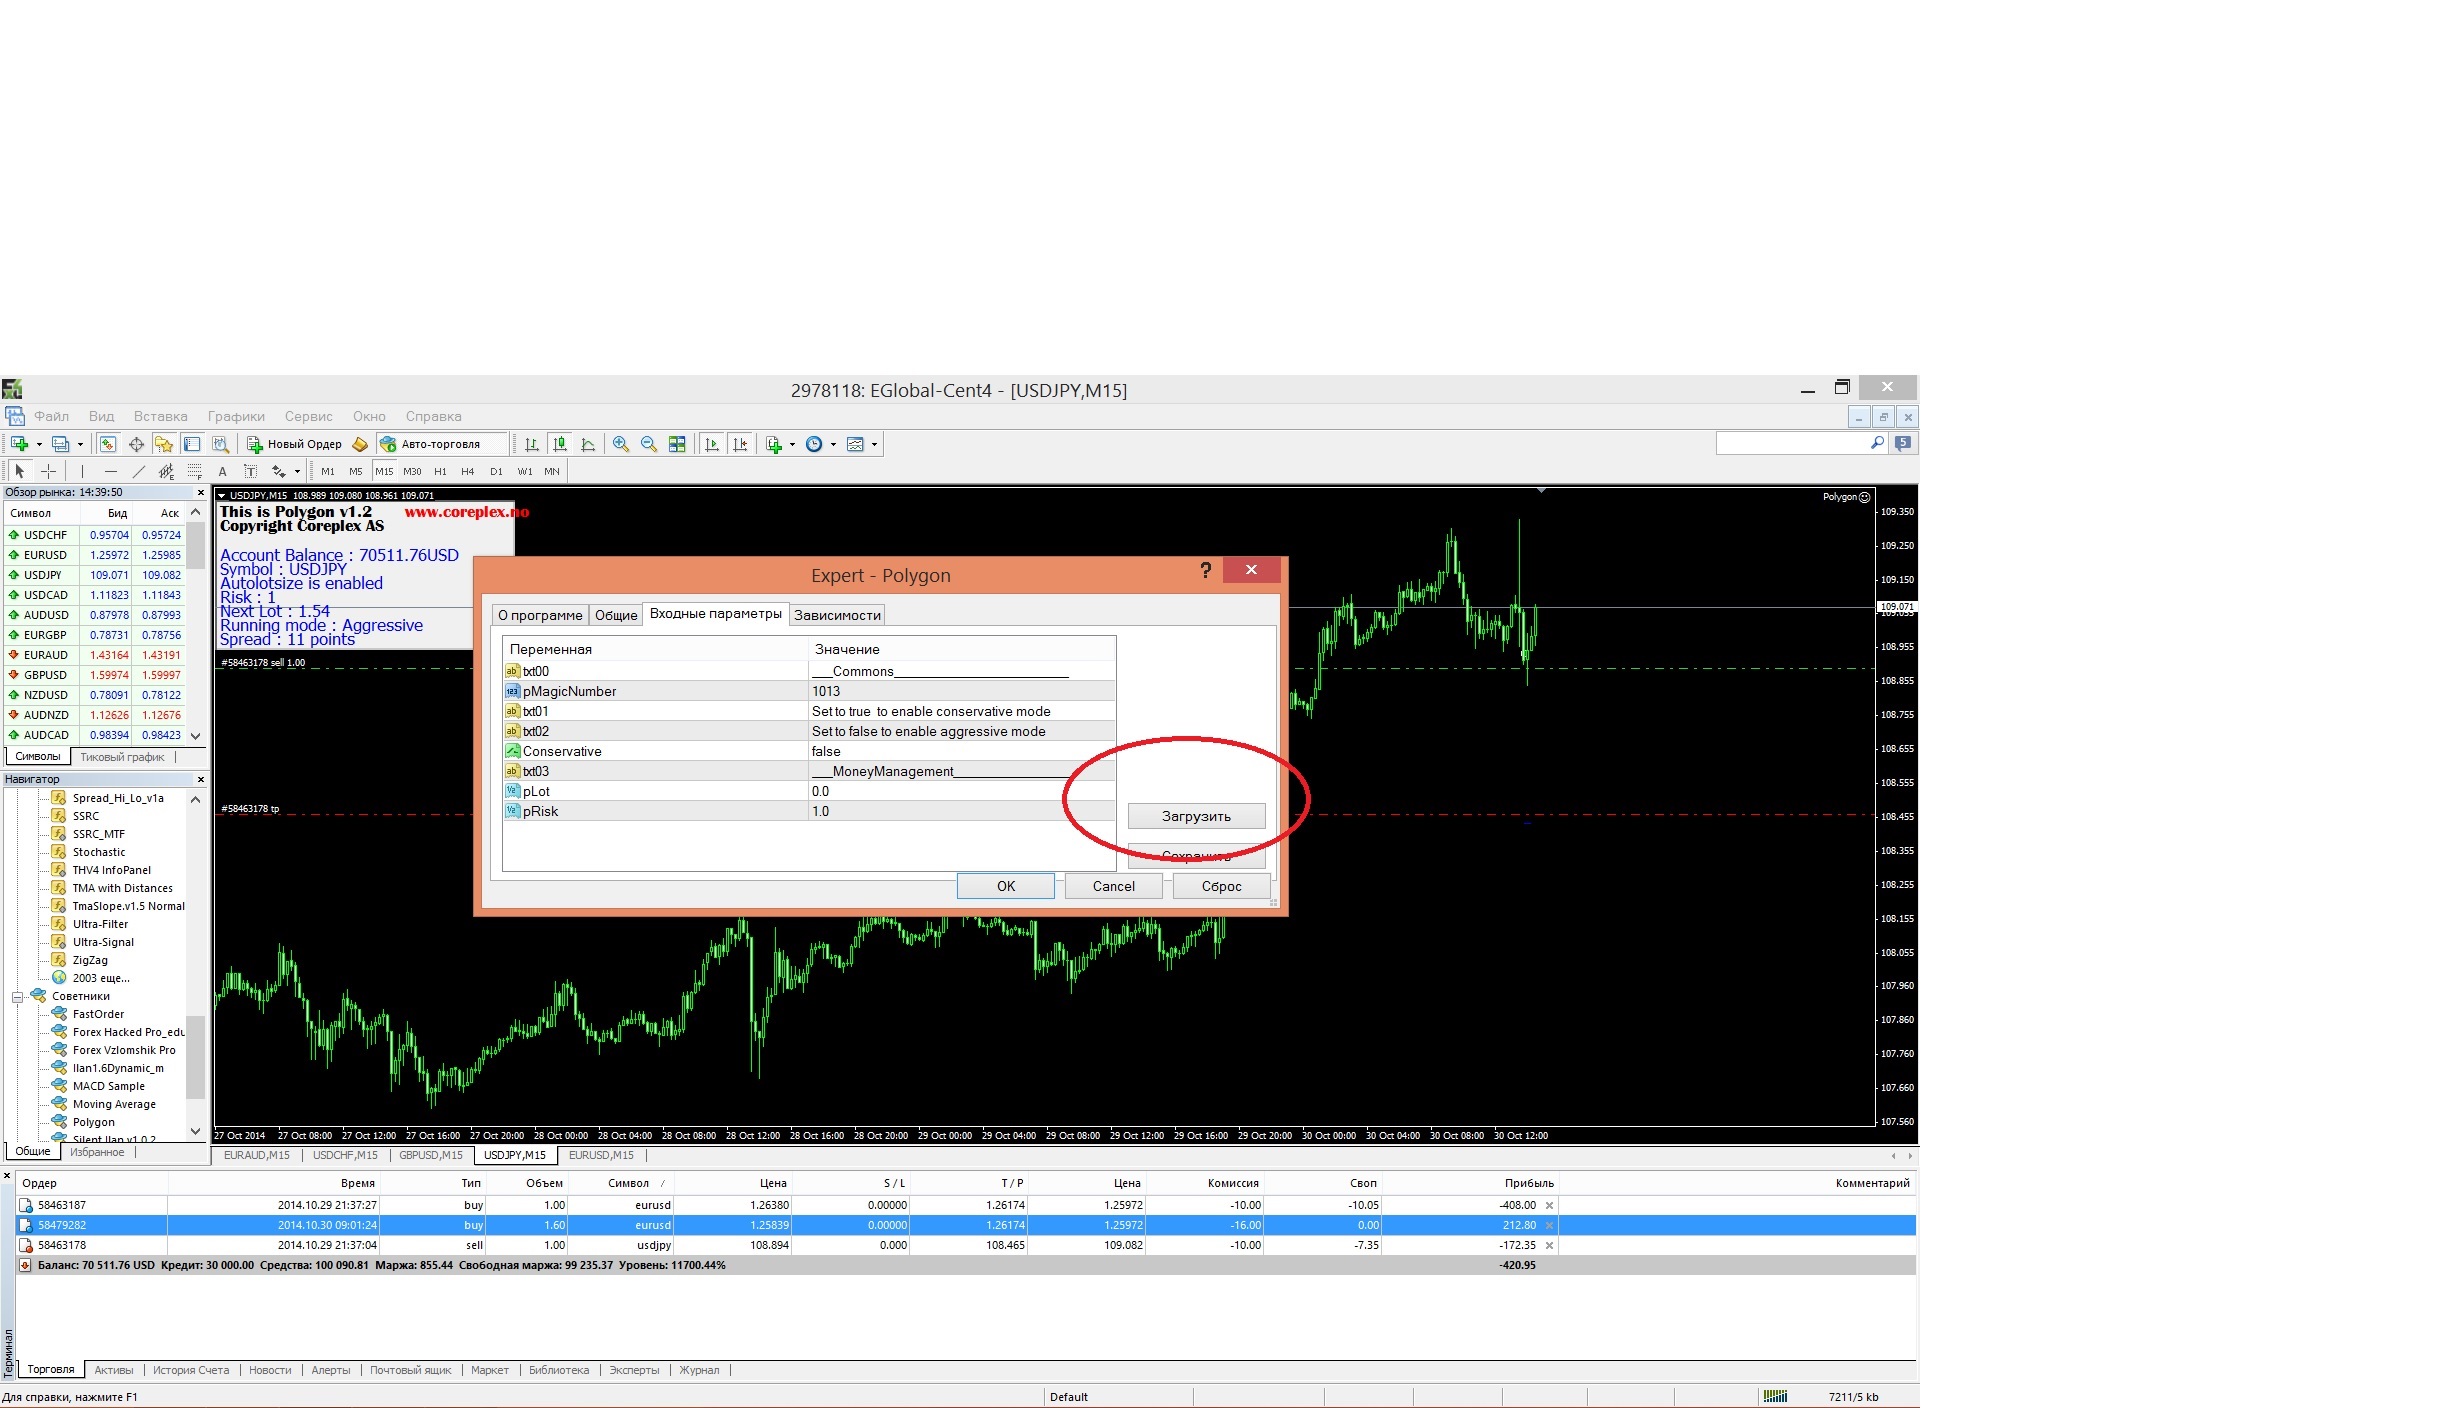
Task: Expand the profiles dropdown arrow
Action: click(80, 445)
